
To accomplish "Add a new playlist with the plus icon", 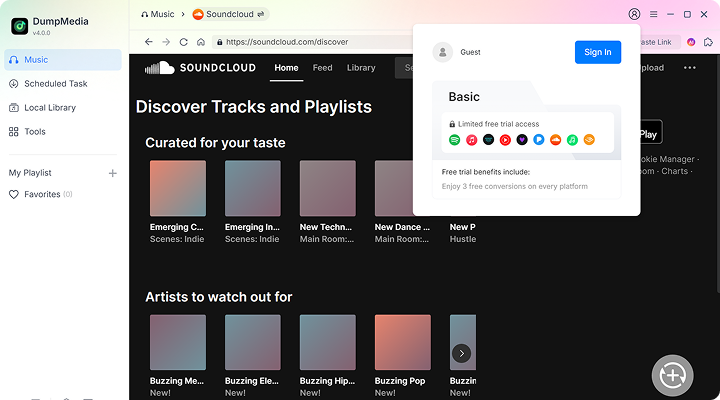I will point(112,173).
